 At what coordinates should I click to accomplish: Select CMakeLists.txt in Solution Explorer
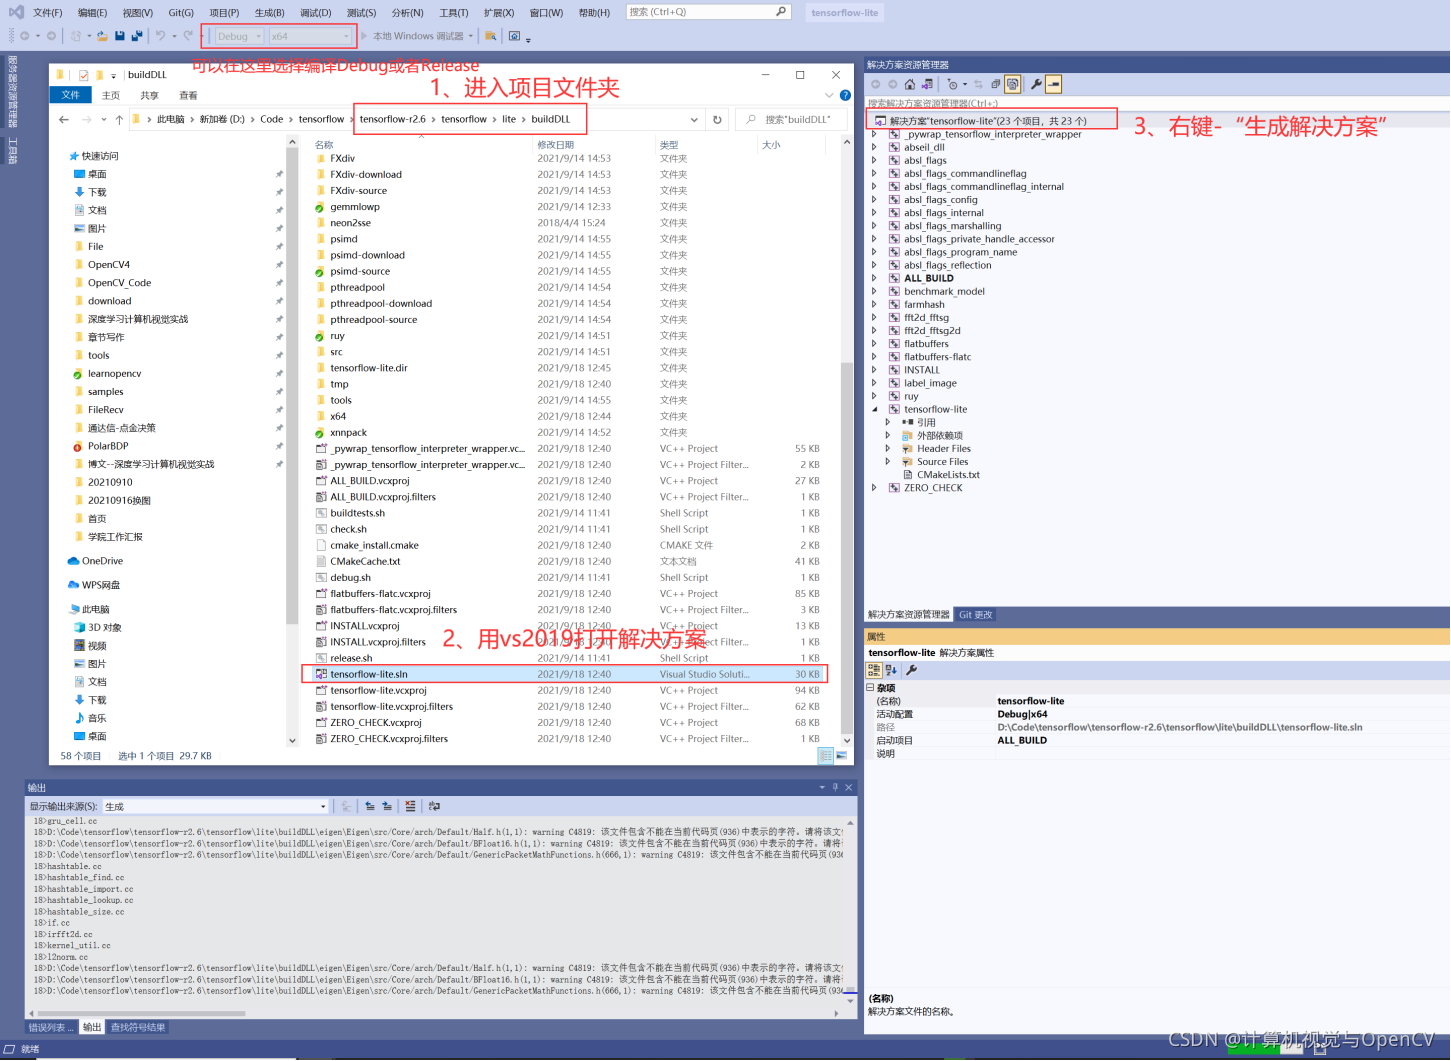coord(948,475)
